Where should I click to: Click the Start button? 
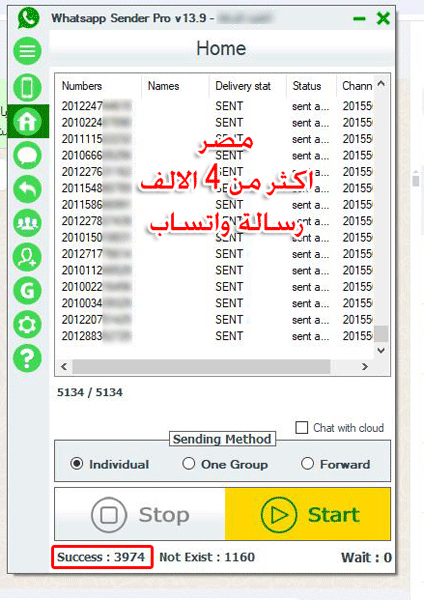(308, 514)
